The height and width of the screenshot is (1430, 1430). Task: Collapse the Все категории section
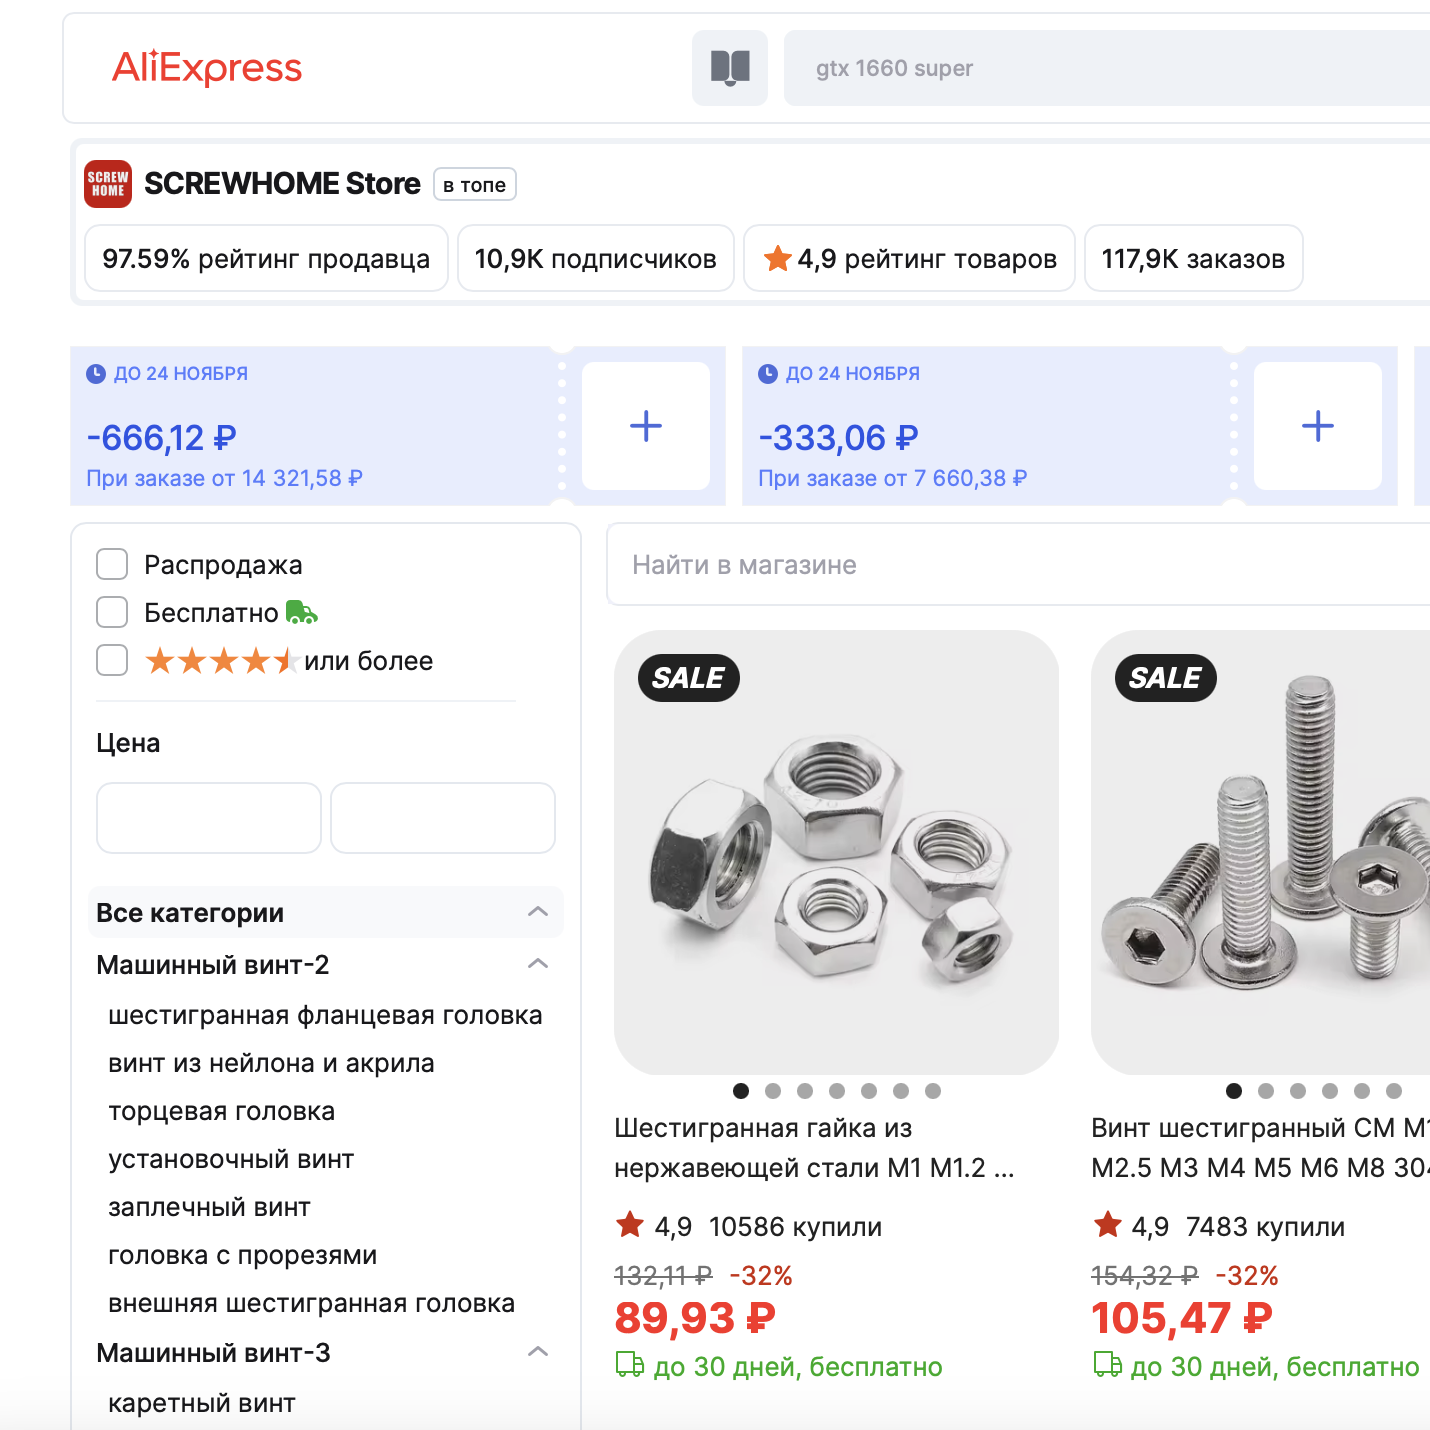pos(538,912)
